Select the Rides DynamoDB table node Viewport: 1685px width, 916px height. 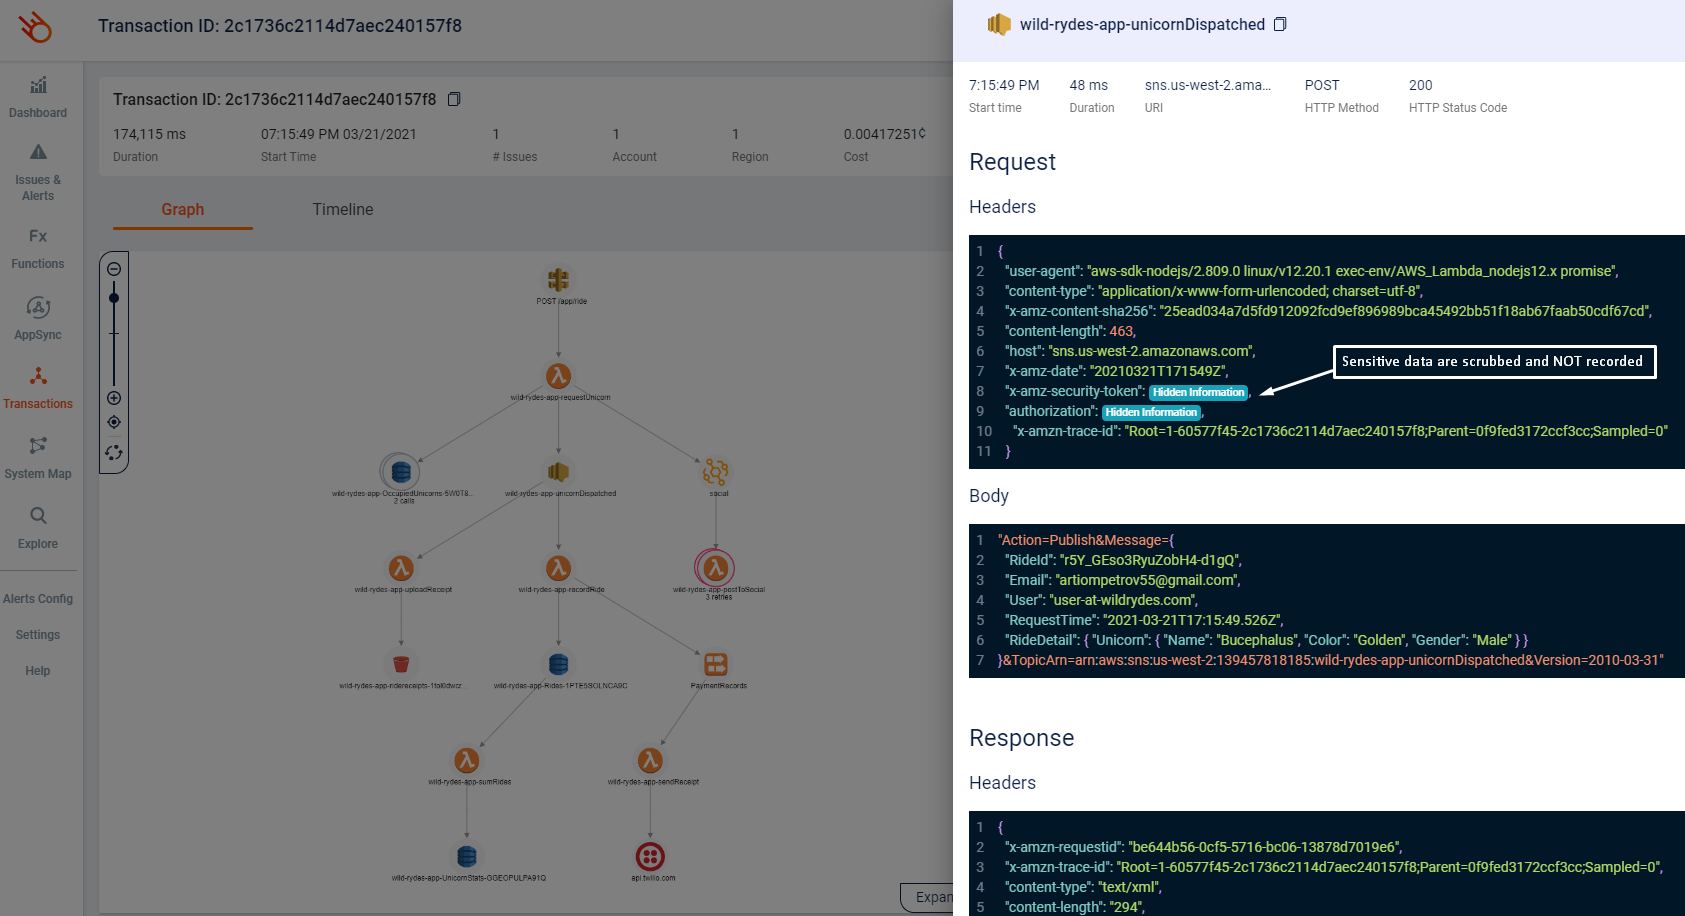[x=559, y=664]
